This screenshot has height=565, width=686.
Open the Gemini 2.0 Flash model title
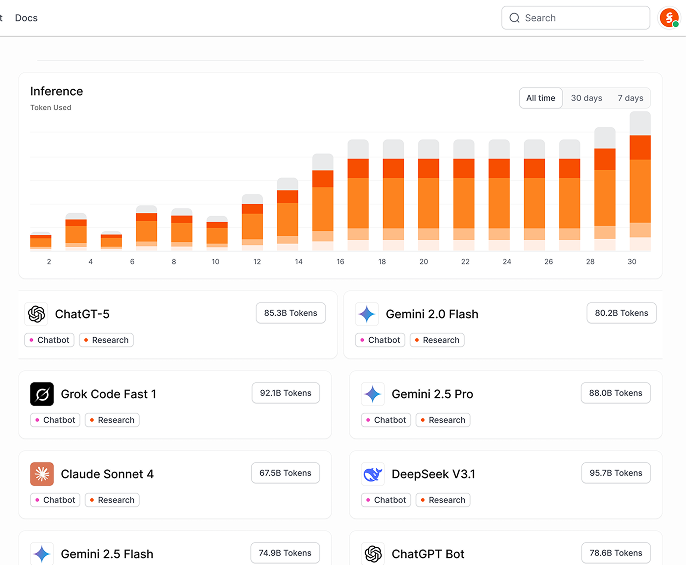432,314
